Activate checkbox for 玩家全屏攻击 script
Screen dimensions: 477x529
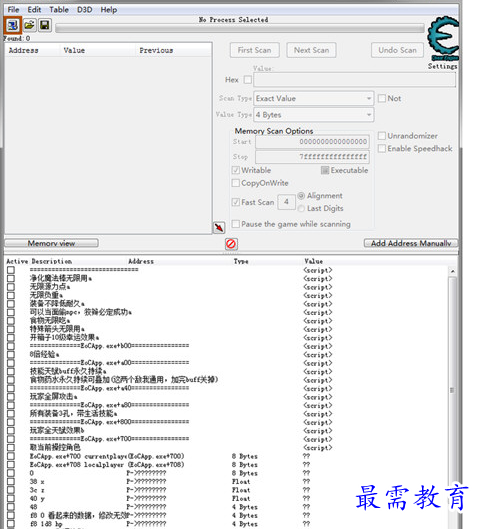click(11, 397)
